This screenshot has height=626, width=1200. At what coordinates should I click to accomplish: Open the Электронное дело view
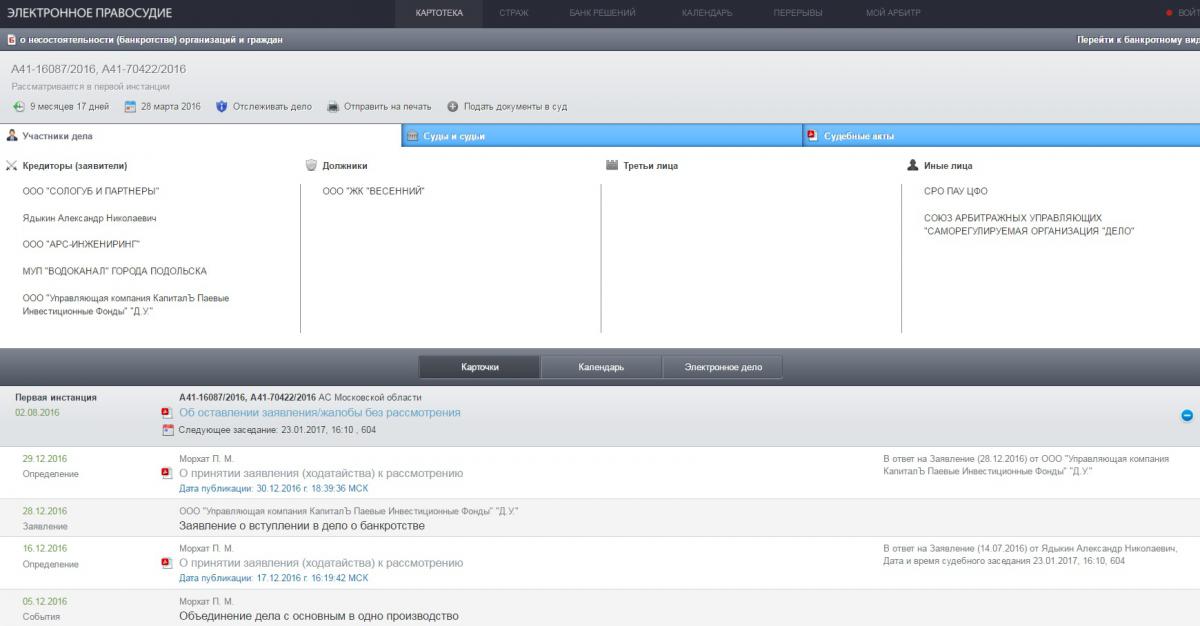click(722, 367)
